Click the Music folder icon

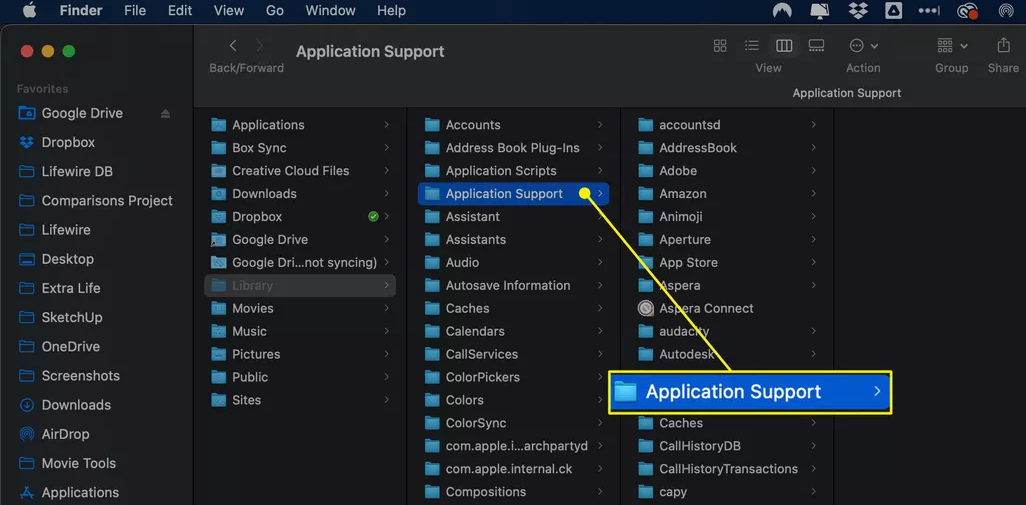219,331
